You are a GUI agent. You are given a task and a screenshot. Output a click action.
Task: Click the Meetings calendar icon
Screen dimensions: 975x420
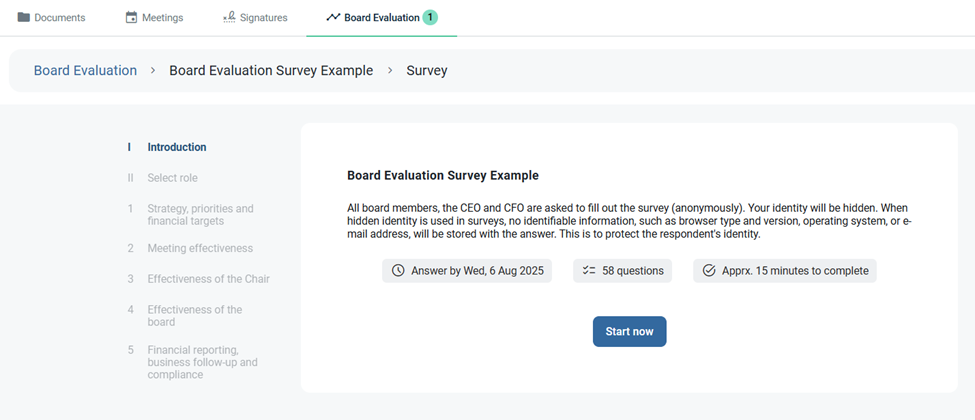pyautogui.click(x=131, y=17)
